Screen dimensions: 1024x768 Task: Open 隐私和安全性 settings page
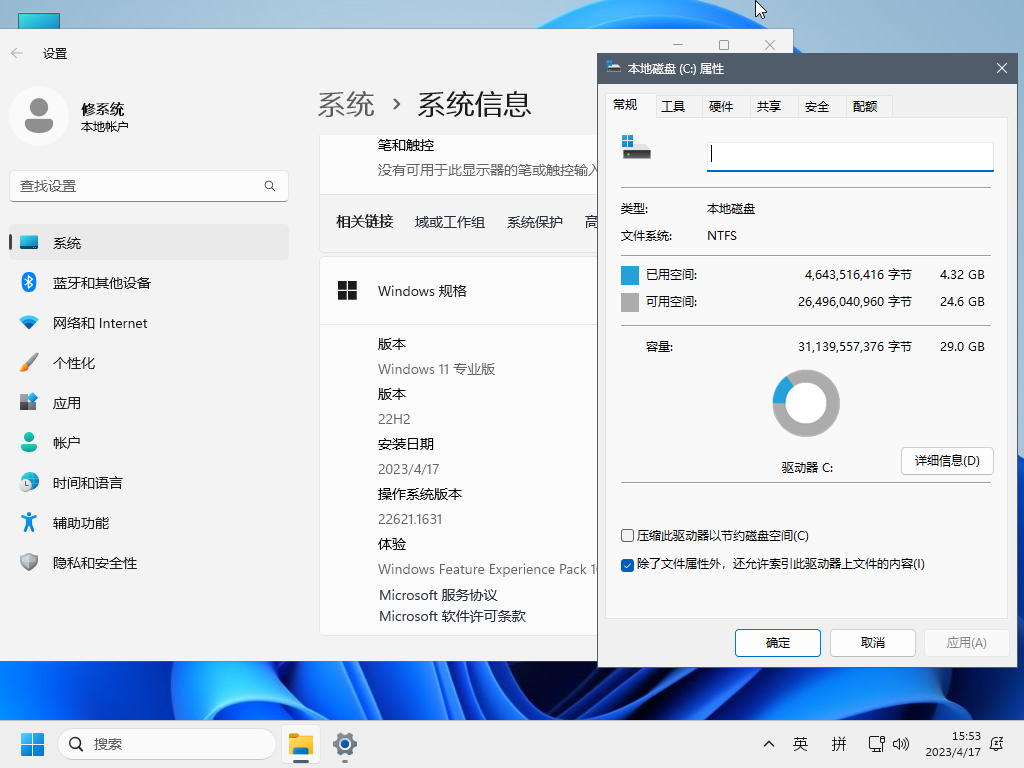click(x=149, y=563)
